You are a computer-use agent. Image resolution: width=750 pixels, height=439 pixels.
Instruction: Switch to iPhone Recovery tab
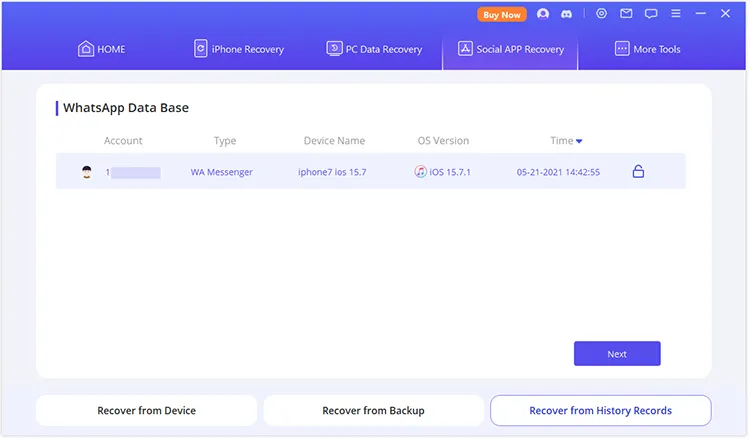coord(239,49)
